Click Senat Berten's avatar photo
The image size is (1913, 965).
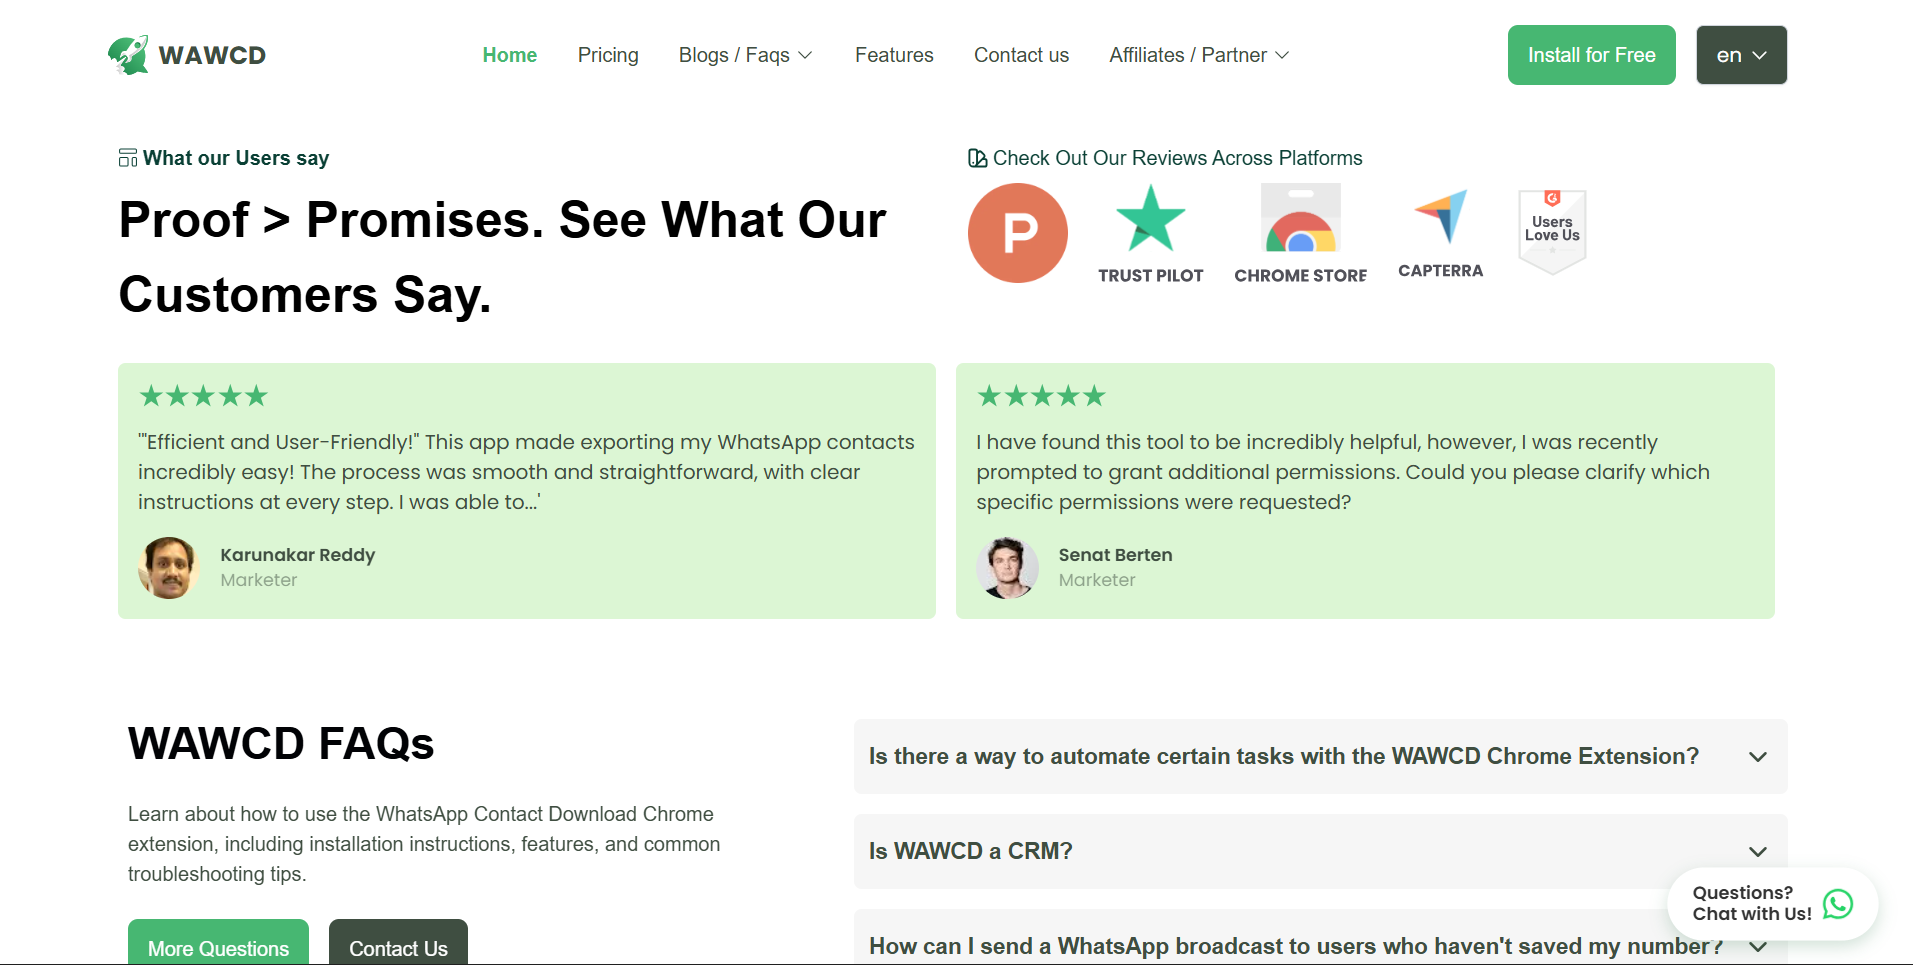click(x=1007, y=568)
